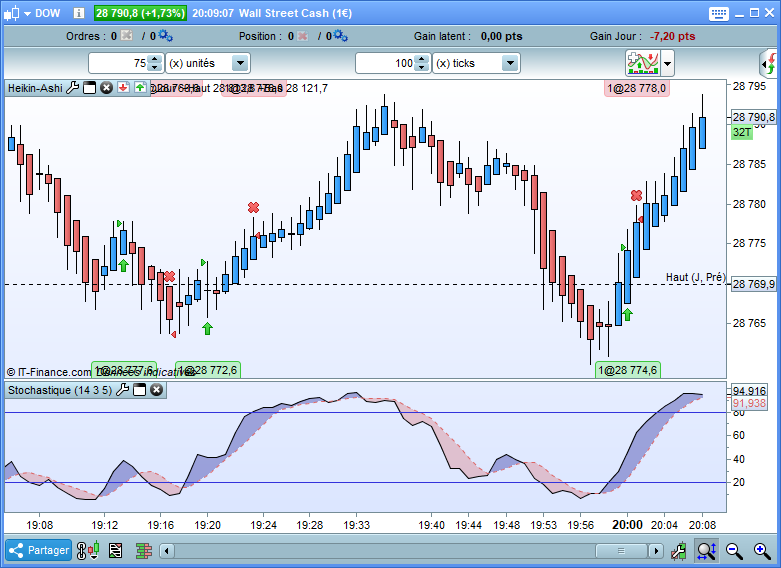The width and height of the screenshot is (781, 568).
Task: Click the red X exit marker near 20:00
Action: coord(636,195)
